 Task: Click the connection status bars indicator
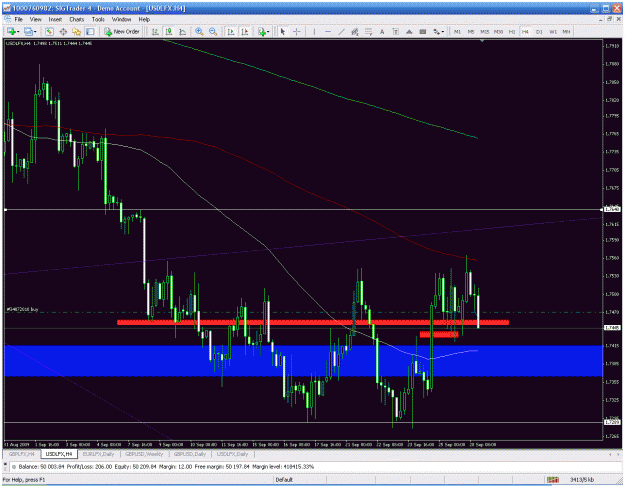(552, 480)
